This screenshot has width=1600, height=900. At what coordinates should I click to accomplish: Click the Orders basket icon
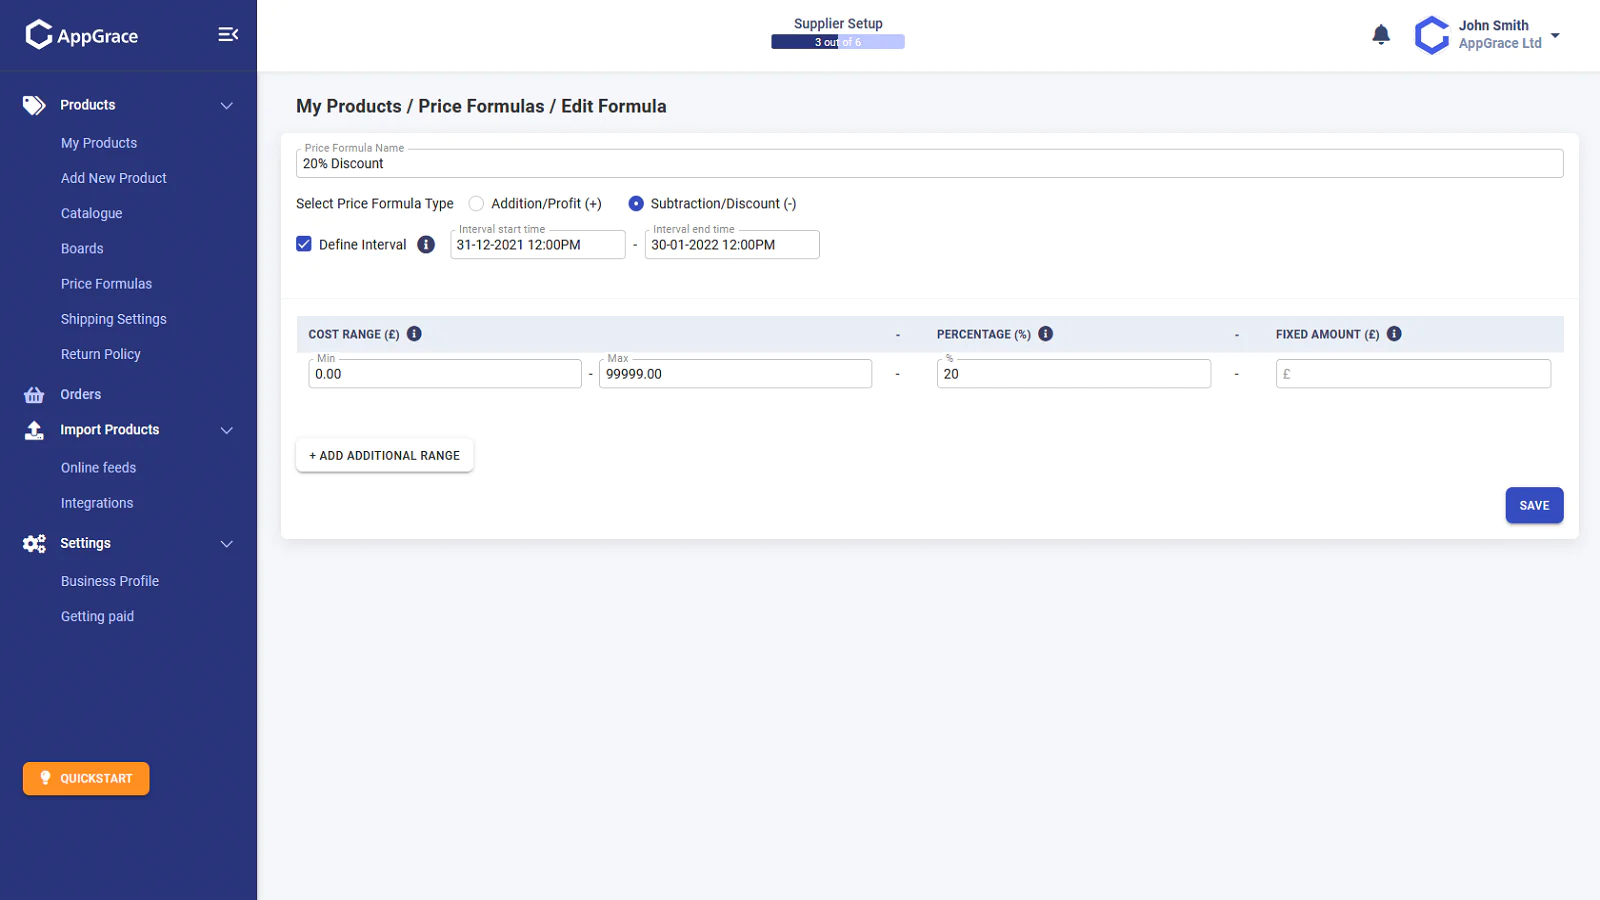[34, 395]
